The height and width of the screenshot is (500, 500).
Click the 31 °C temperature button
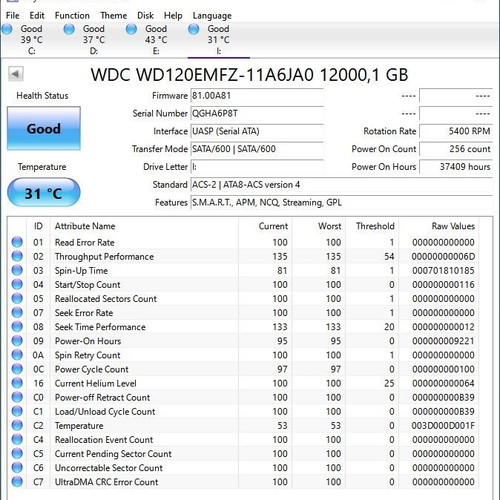(x=44, y=193)
